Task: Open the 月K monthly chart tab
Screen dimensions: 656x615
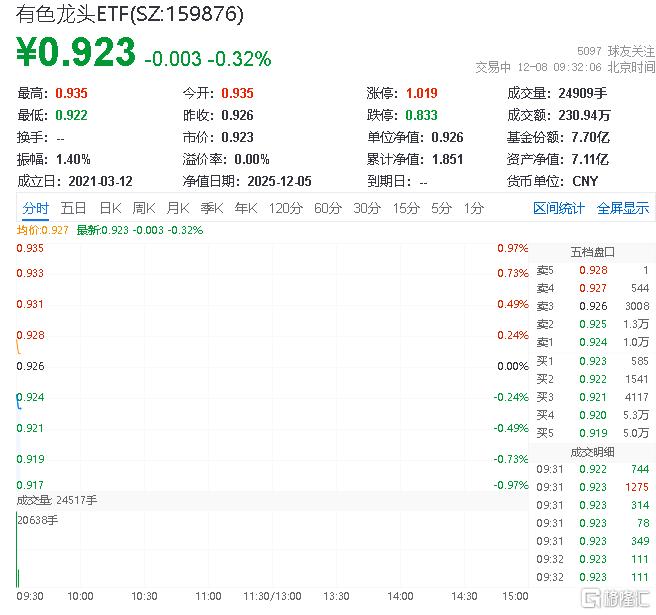Action: tap(178, 208)
